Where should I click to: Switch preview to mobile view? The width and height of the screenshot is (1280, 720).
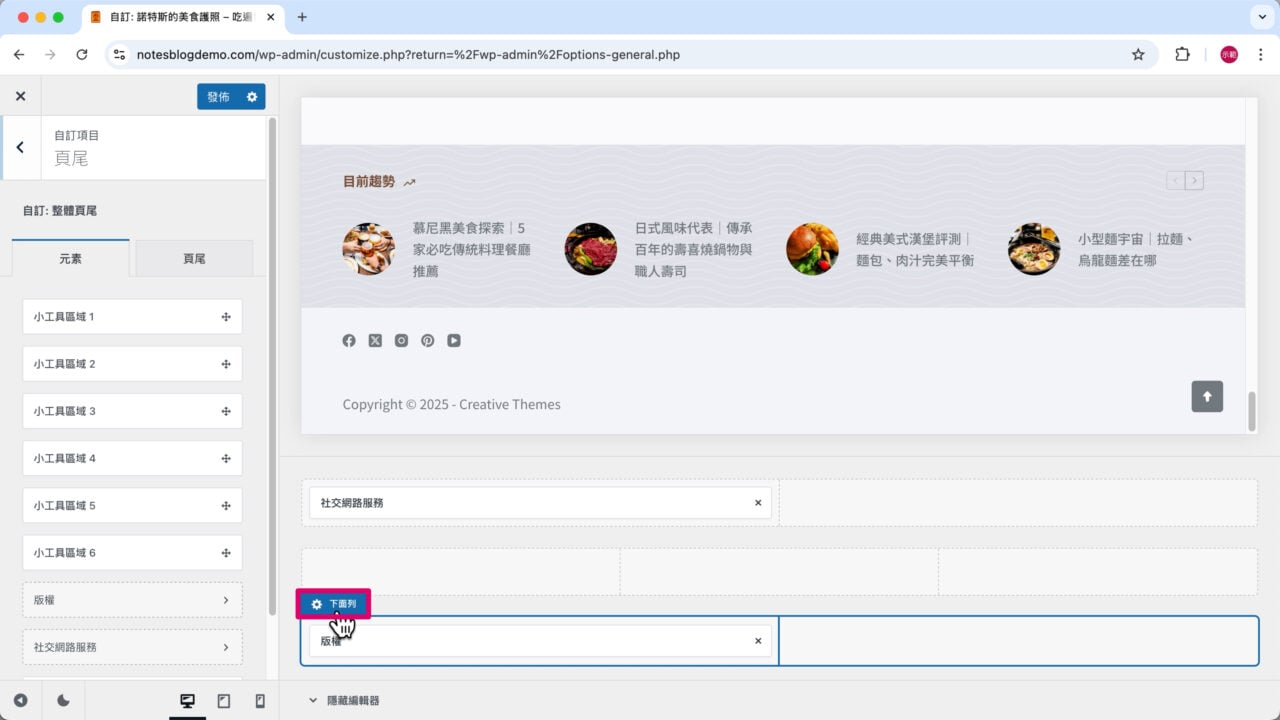click(259, 700)
